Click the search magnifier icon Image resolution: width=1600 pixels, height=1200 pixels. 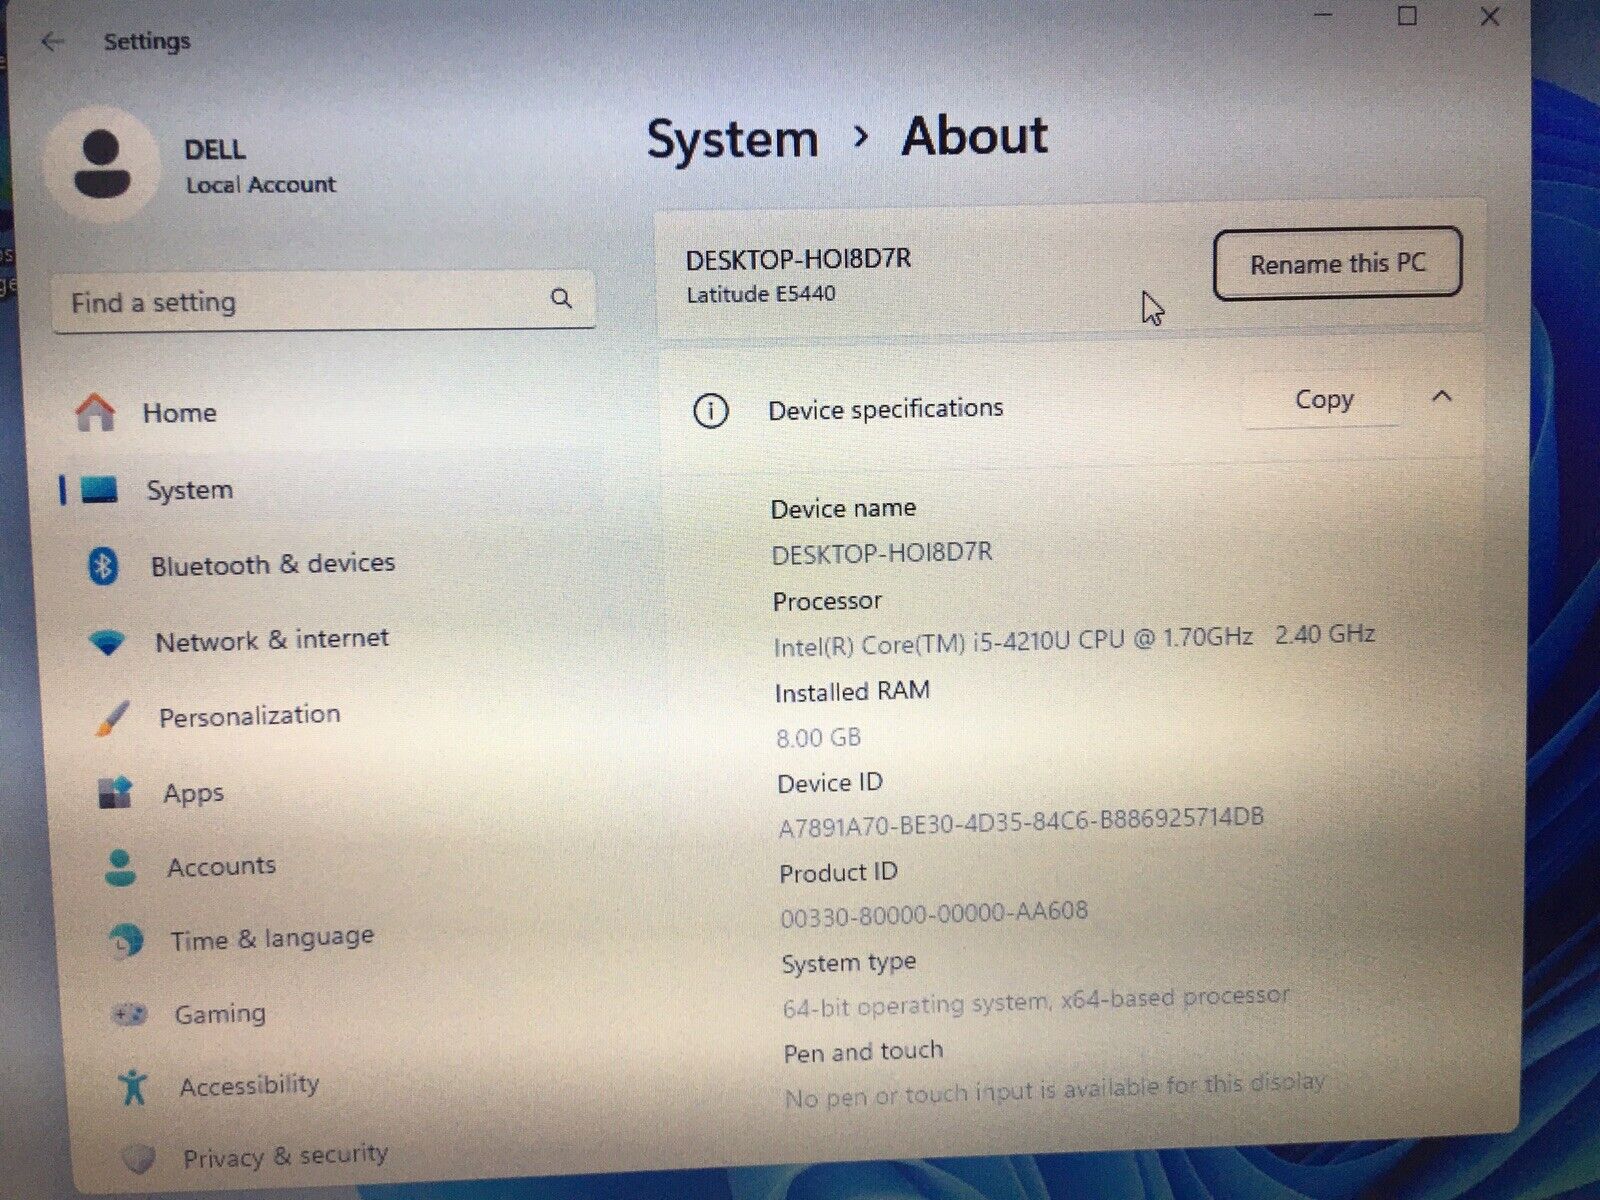[x=562, y=298]
